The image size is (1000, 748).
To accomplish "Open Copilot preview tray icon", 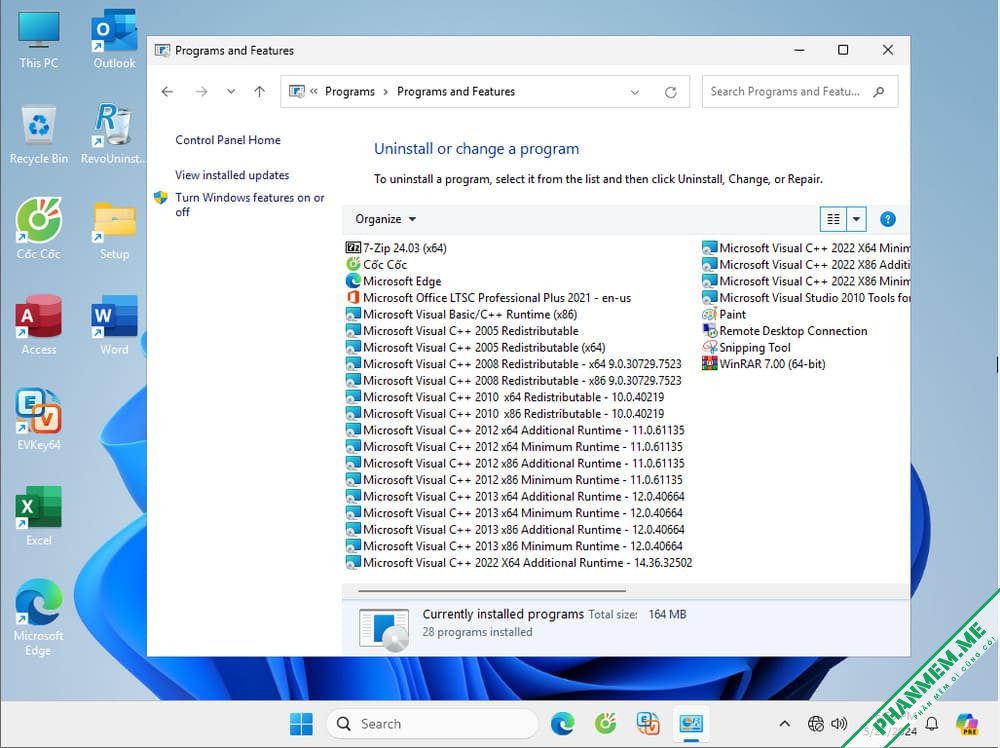I will pos(967,724).
